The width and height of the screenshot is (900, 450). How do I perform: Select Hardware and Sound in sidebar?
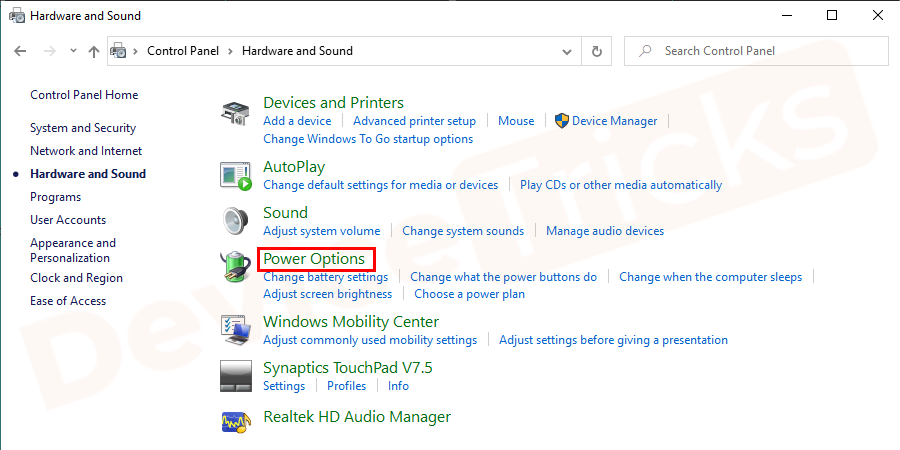[x=88, y=174]
